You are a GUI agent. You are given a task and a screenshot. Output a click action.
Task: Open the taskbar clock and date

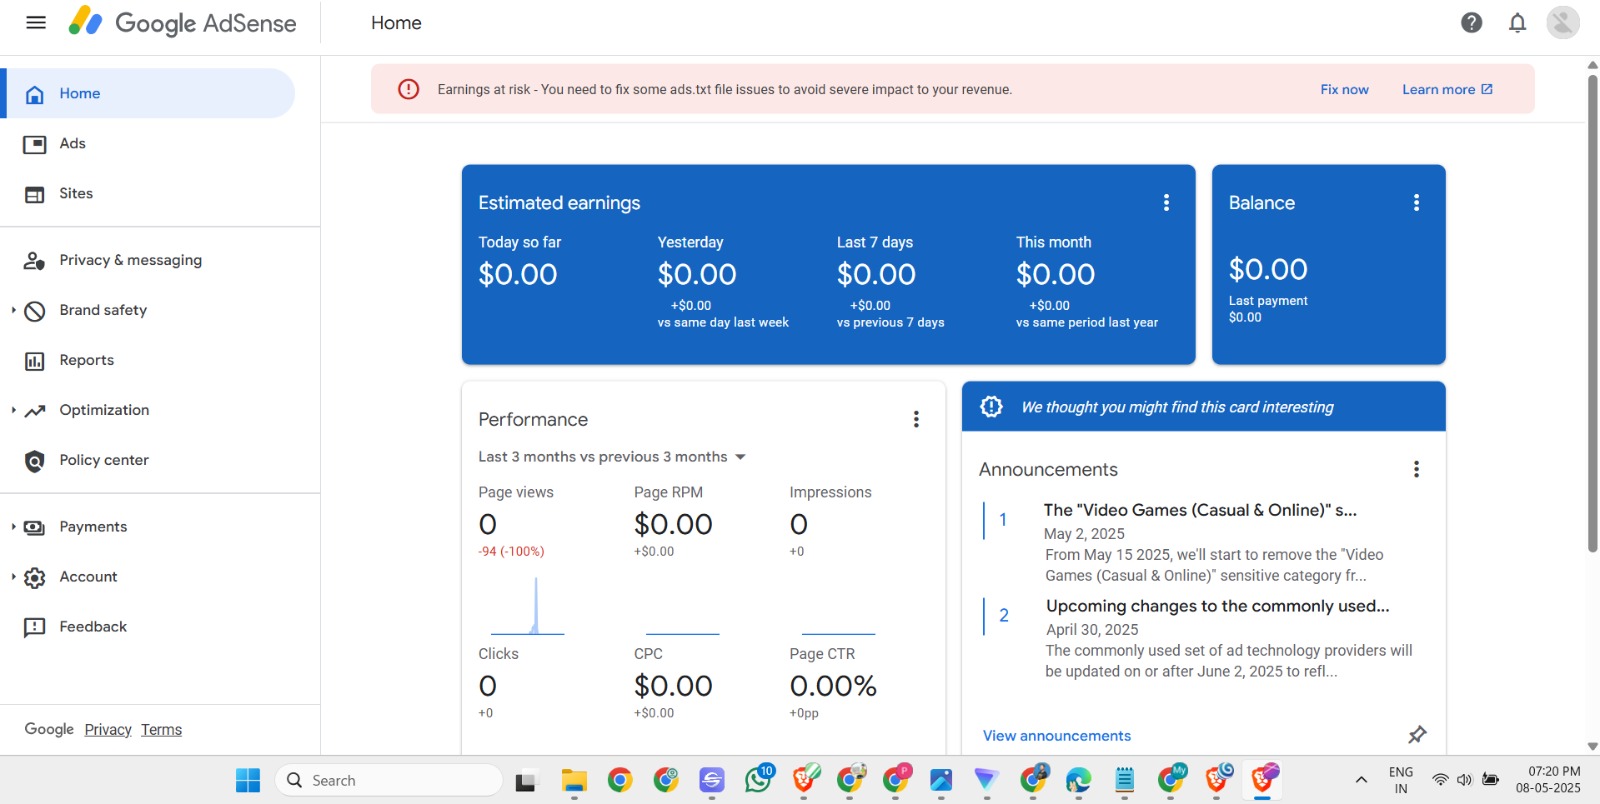coord(1548,780)
